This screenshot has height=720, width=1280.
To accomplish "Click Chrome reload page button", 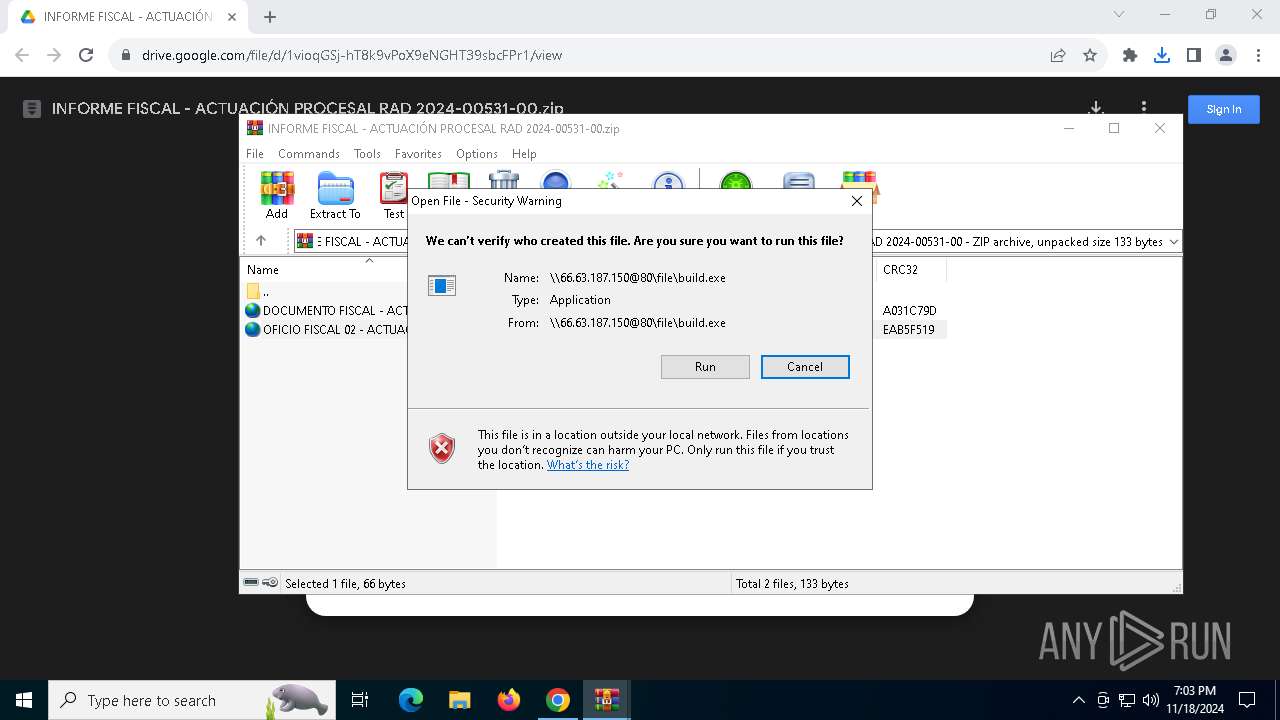I will 86,55.
